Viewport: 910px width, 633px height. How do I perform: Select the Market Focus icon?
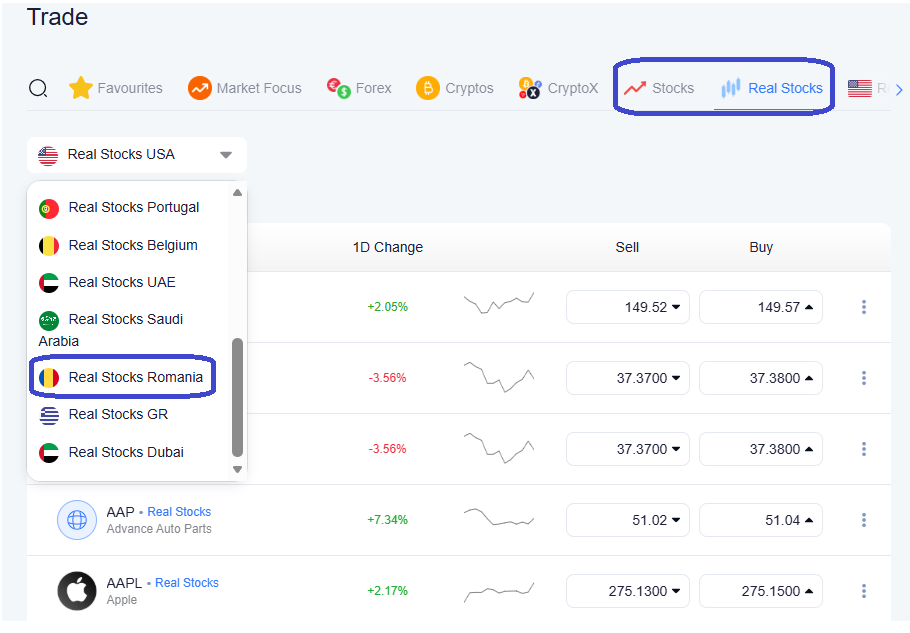click(x=199, y=88)
